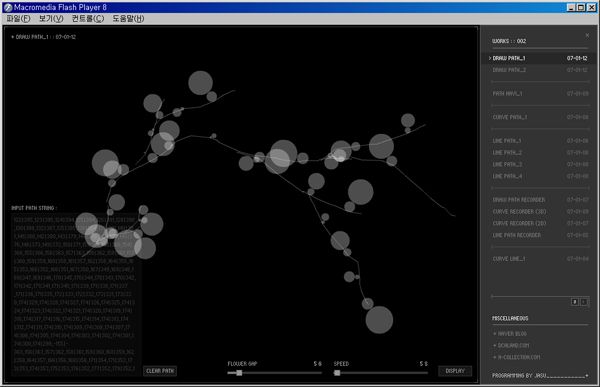
Task: Open the DCINLAND.COM link
Action: pos(512,345)
